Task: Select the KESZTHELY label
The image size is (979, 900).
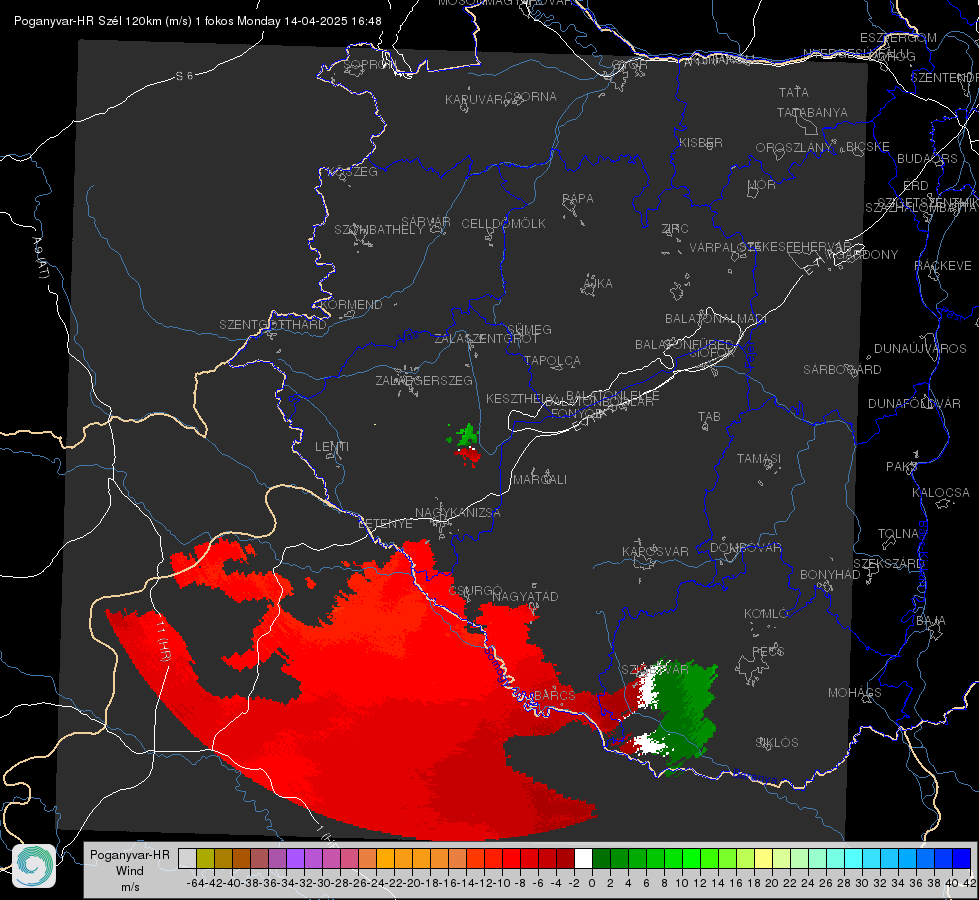Action: click(x=521, y=398)
